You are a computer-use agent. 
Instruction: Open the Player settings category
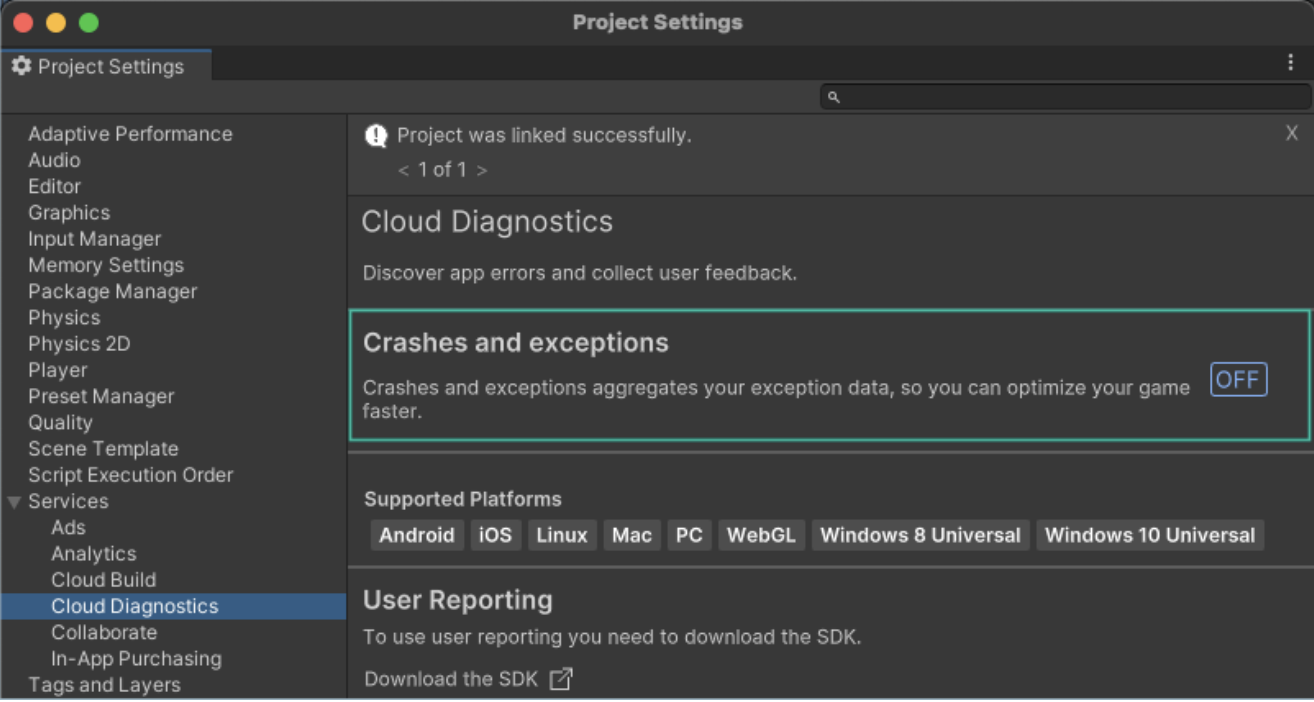coord(58,370)
